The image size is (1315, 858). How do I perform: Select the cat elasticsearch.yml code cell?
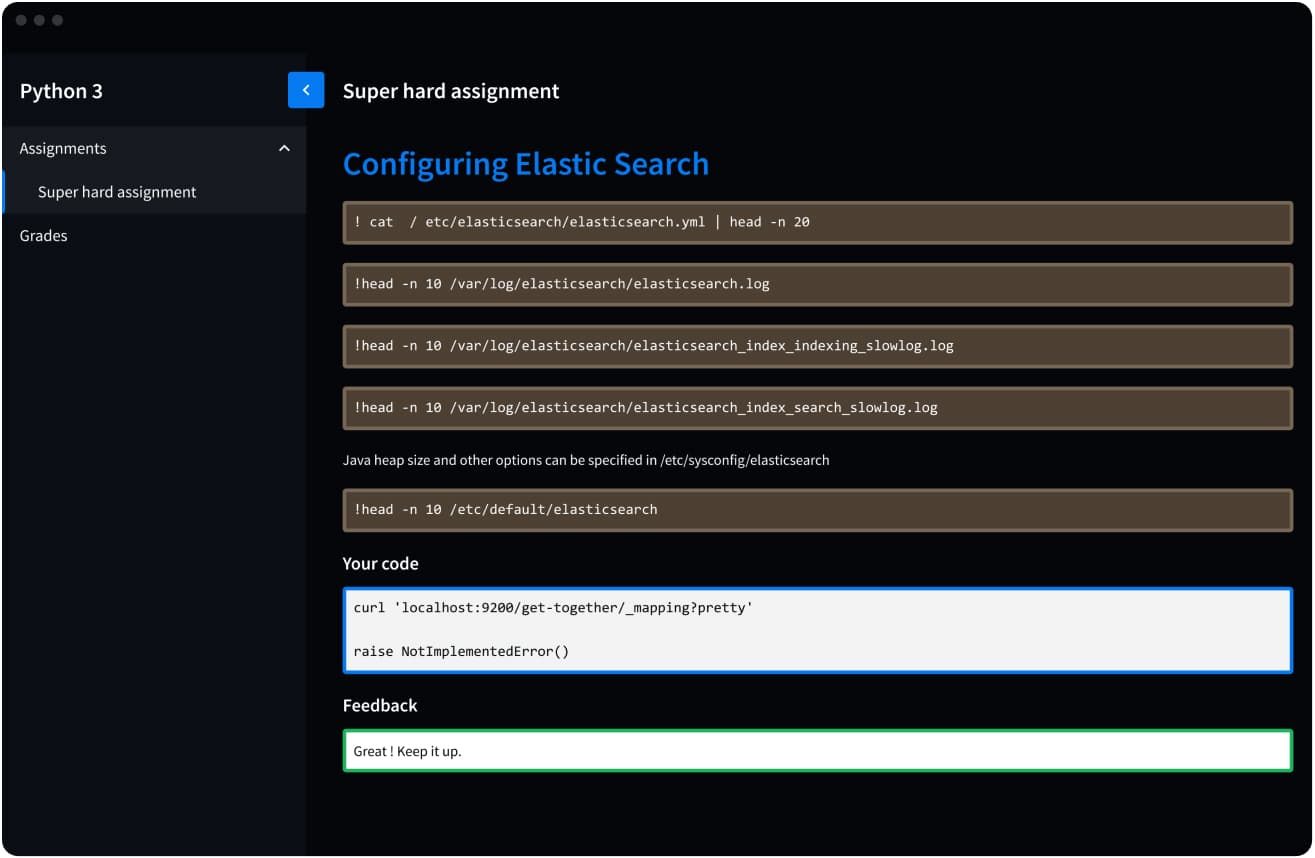click(x=816, y=222)
